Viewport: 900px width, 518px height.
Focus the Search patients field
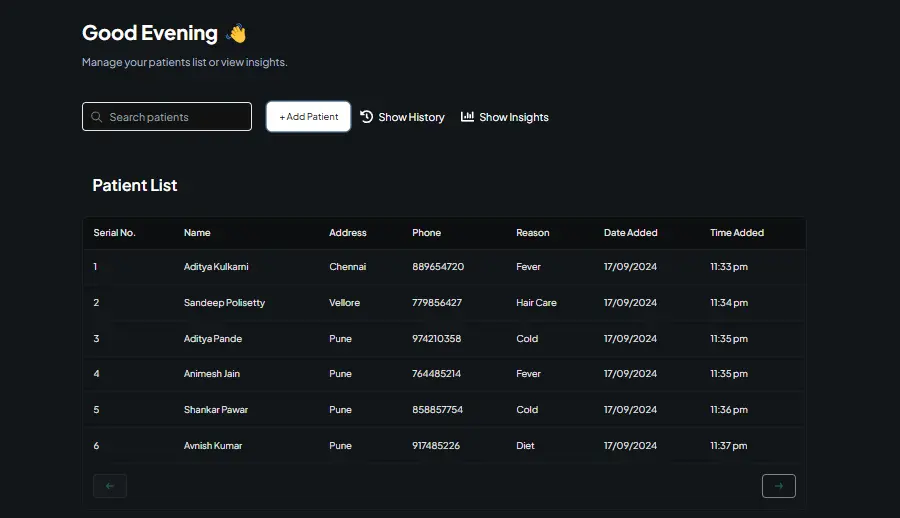click(x=167, y=117)
